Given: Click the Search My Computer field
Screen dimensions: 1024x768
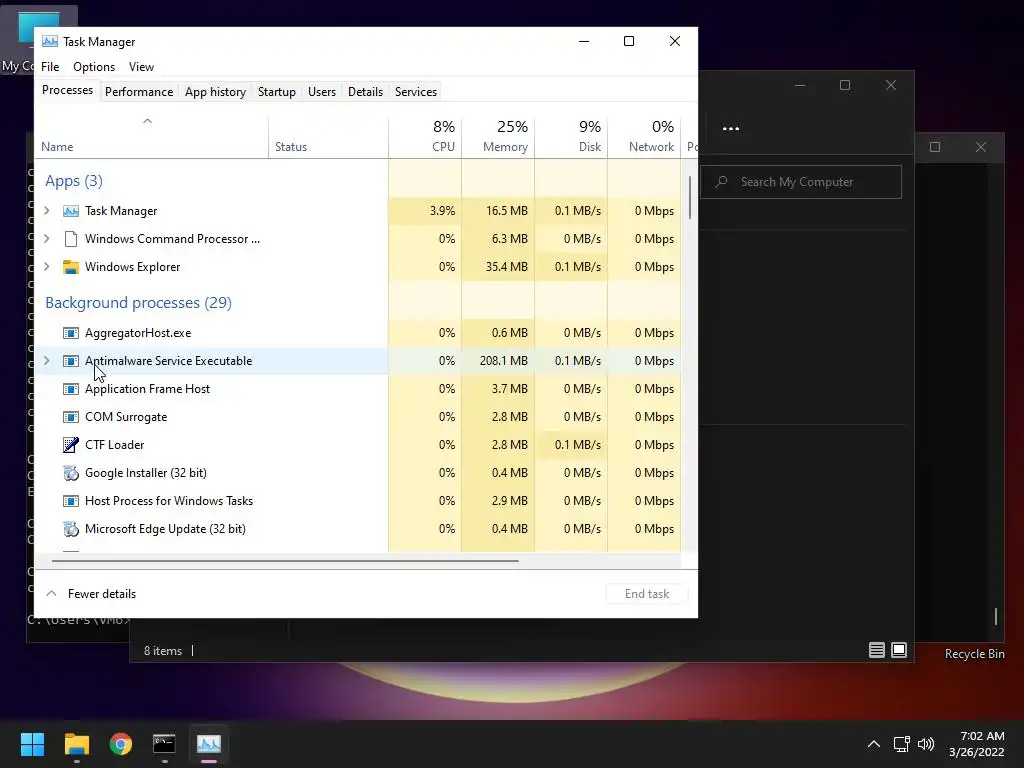Looking at the screenshot, I should click(x=801, y=182).
